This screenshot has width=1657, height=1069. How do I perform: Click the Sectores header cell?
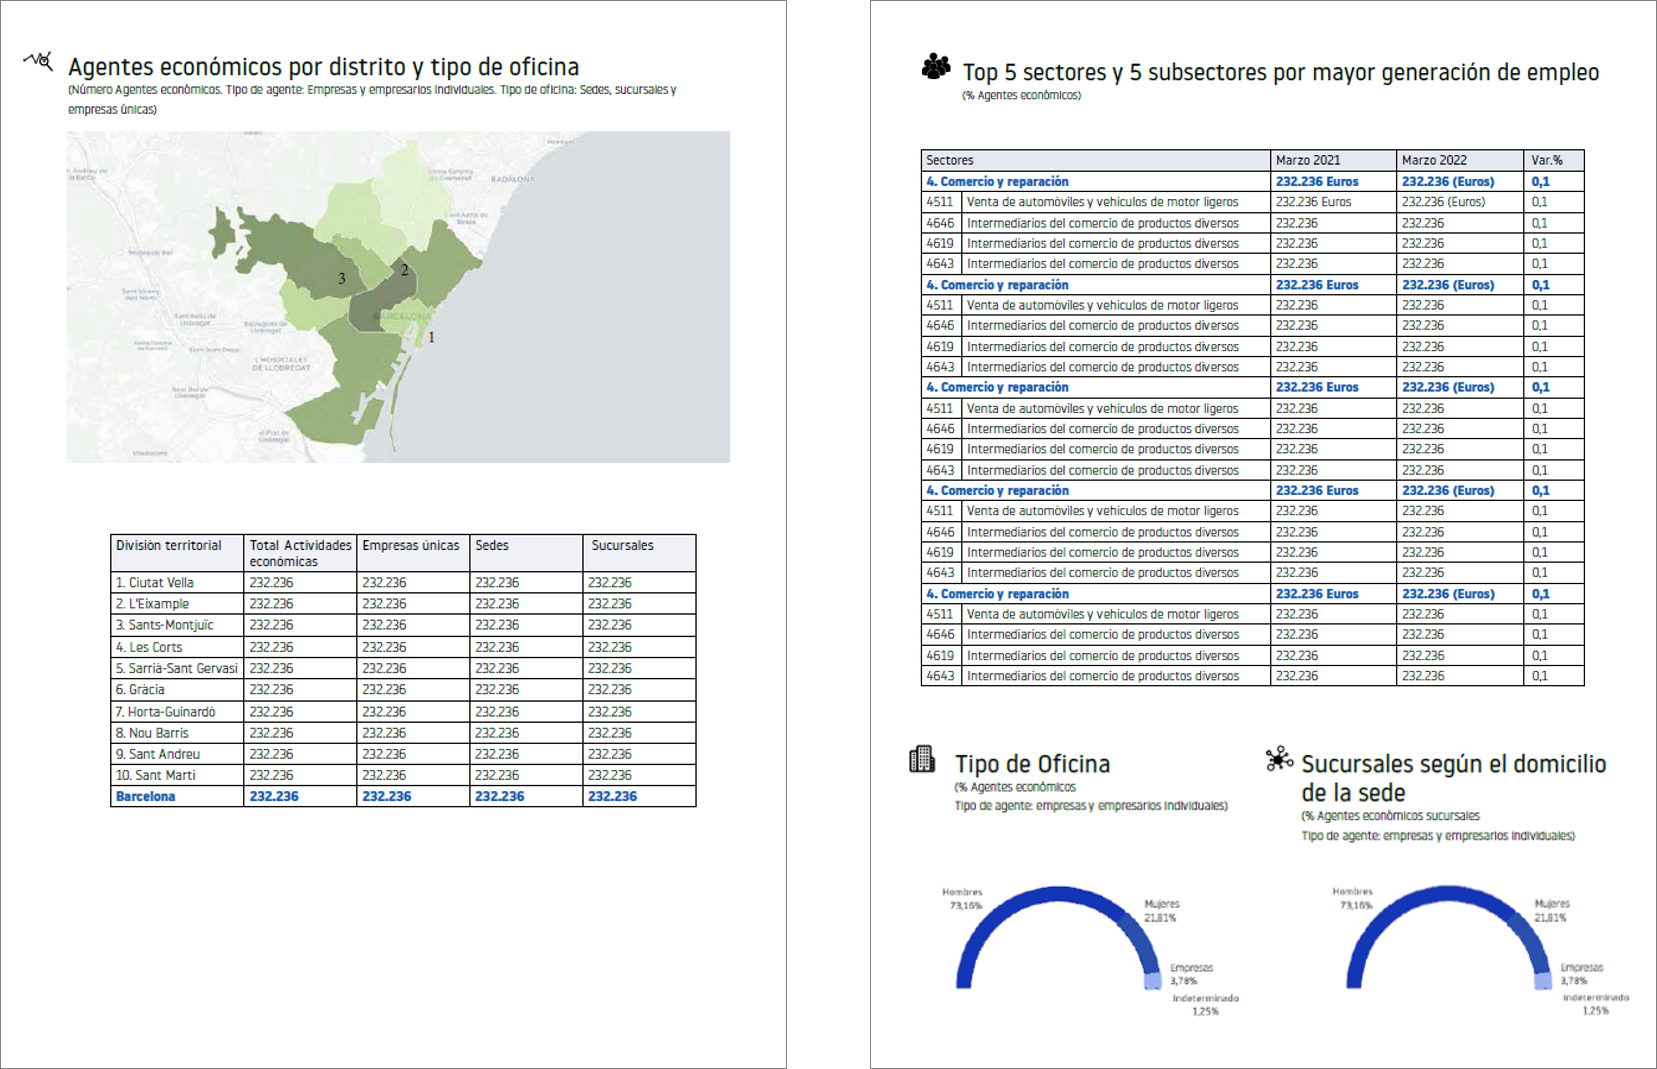(x=950, y=160)
